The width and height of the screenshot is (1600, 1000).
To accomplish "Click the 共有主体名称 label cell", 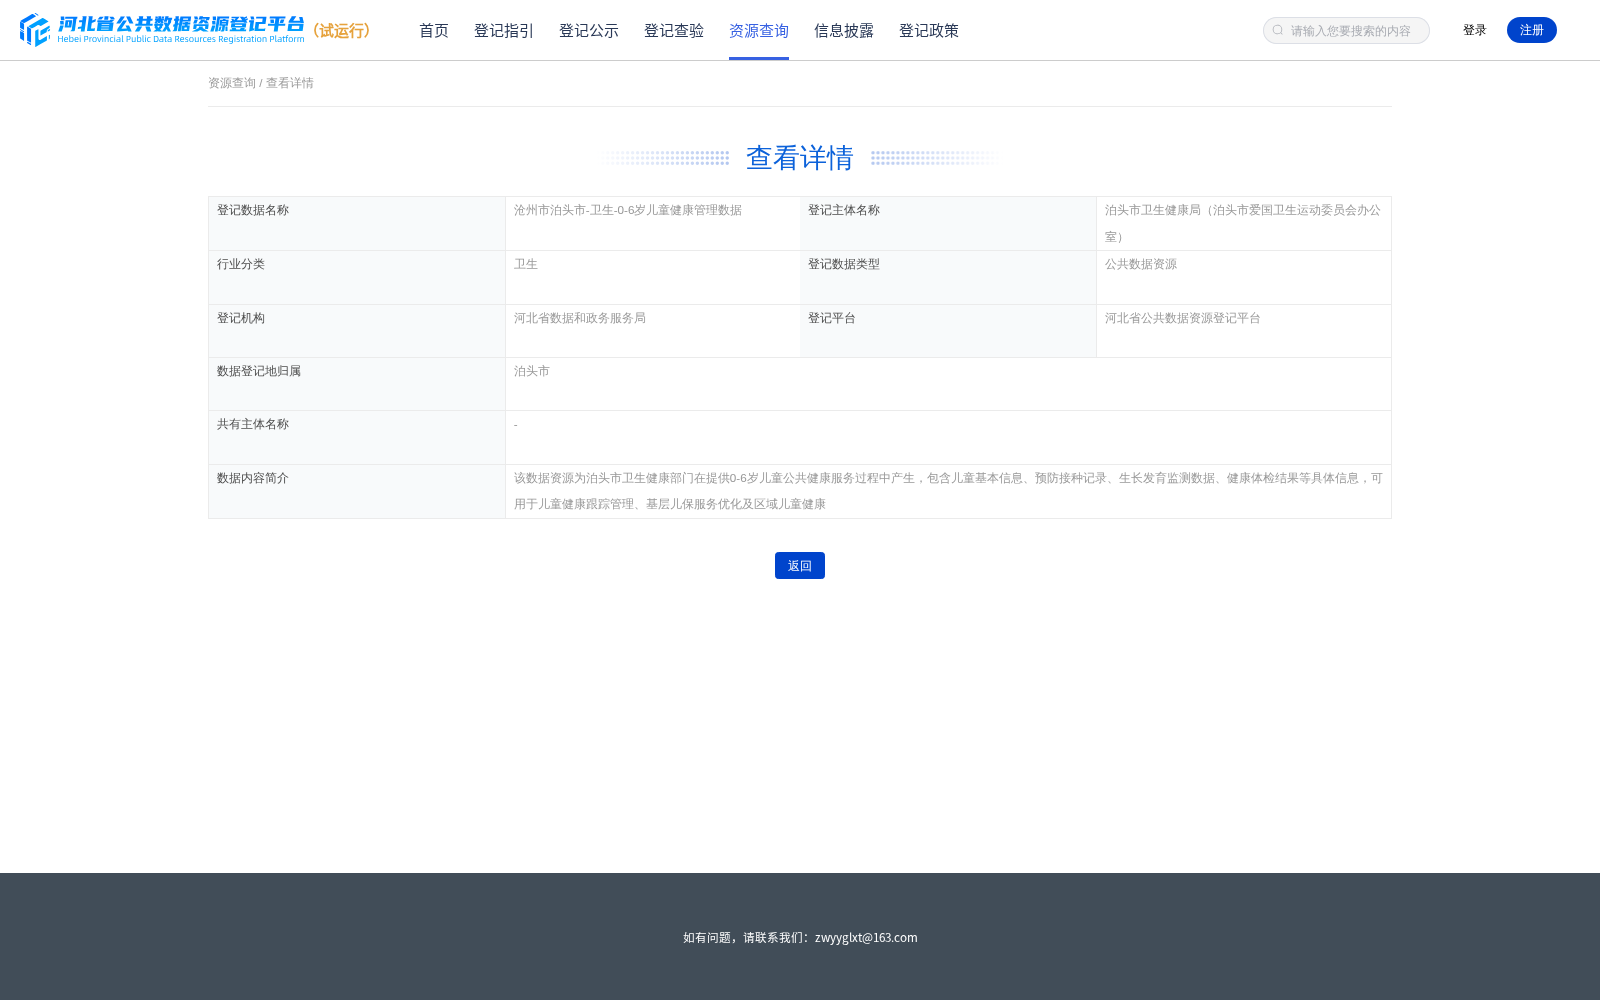I will click(357, 437).
